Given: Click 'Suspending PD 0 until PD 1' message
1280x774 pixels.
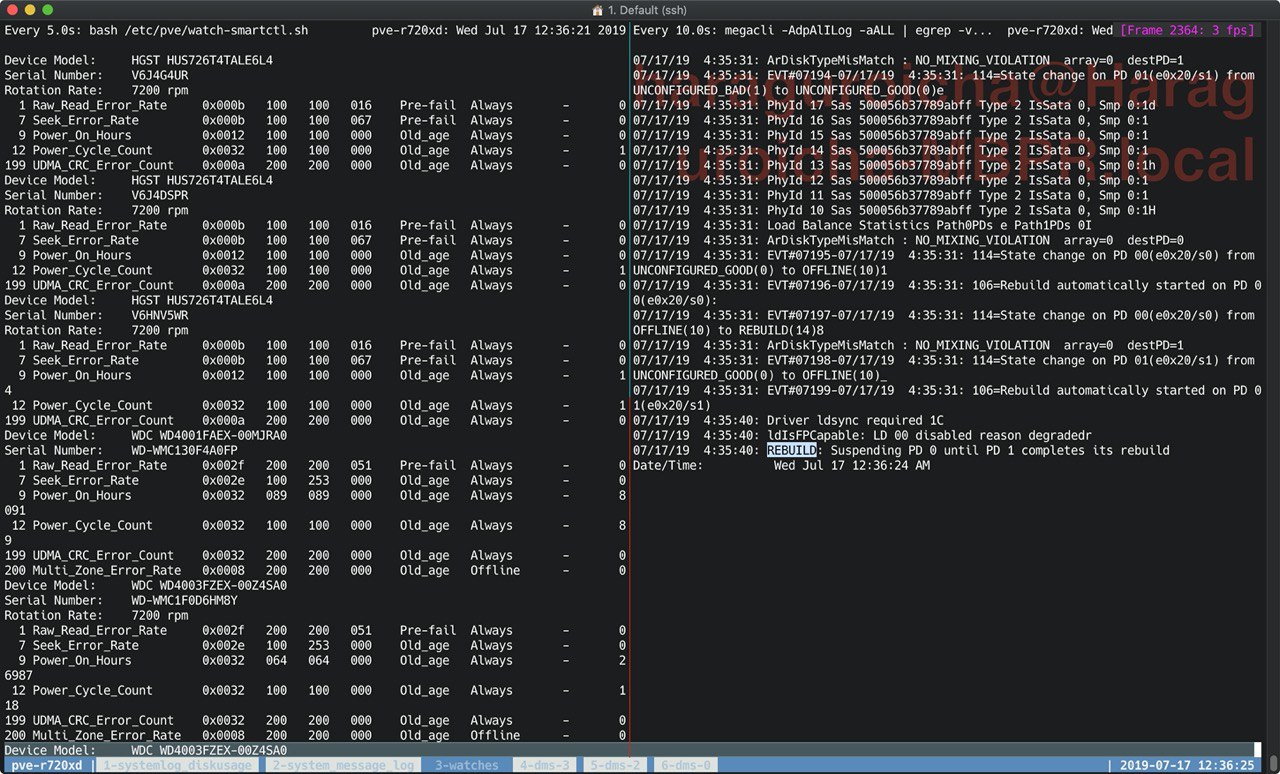Looking at the screenshot, I should [x=1000, y=450].
